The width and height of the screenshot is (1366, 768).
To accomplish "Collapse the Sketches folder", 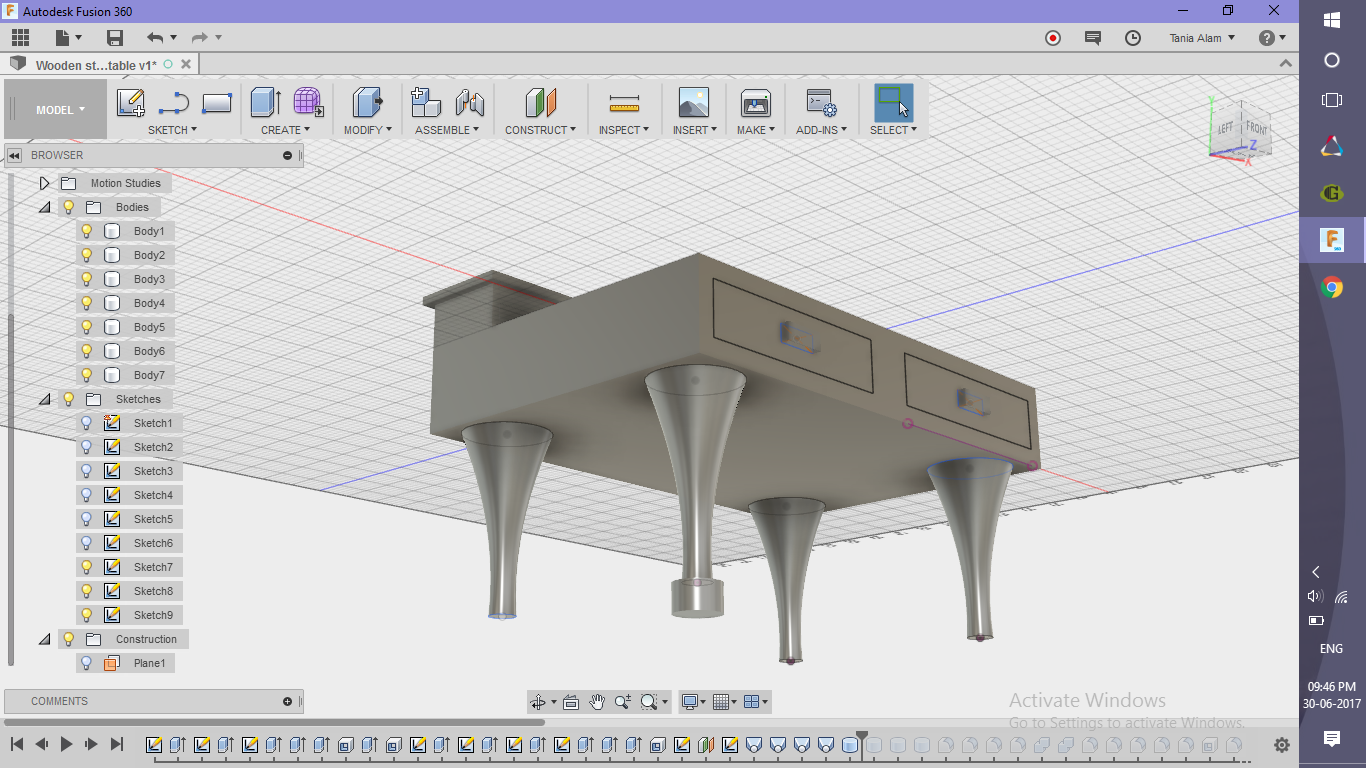I will pos(44,399).
